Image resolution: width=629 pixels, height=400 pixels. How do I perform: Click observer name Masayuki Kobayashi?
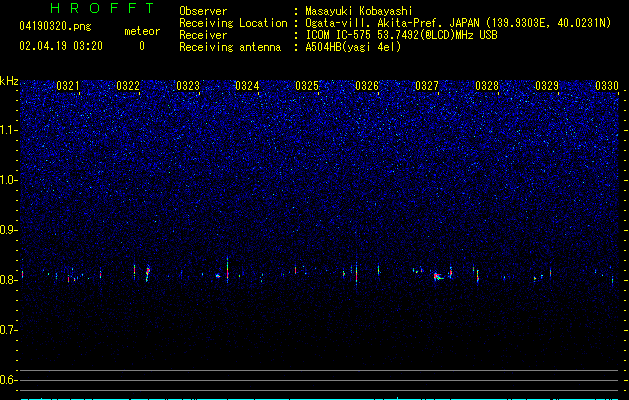click(x=358, y=11)
